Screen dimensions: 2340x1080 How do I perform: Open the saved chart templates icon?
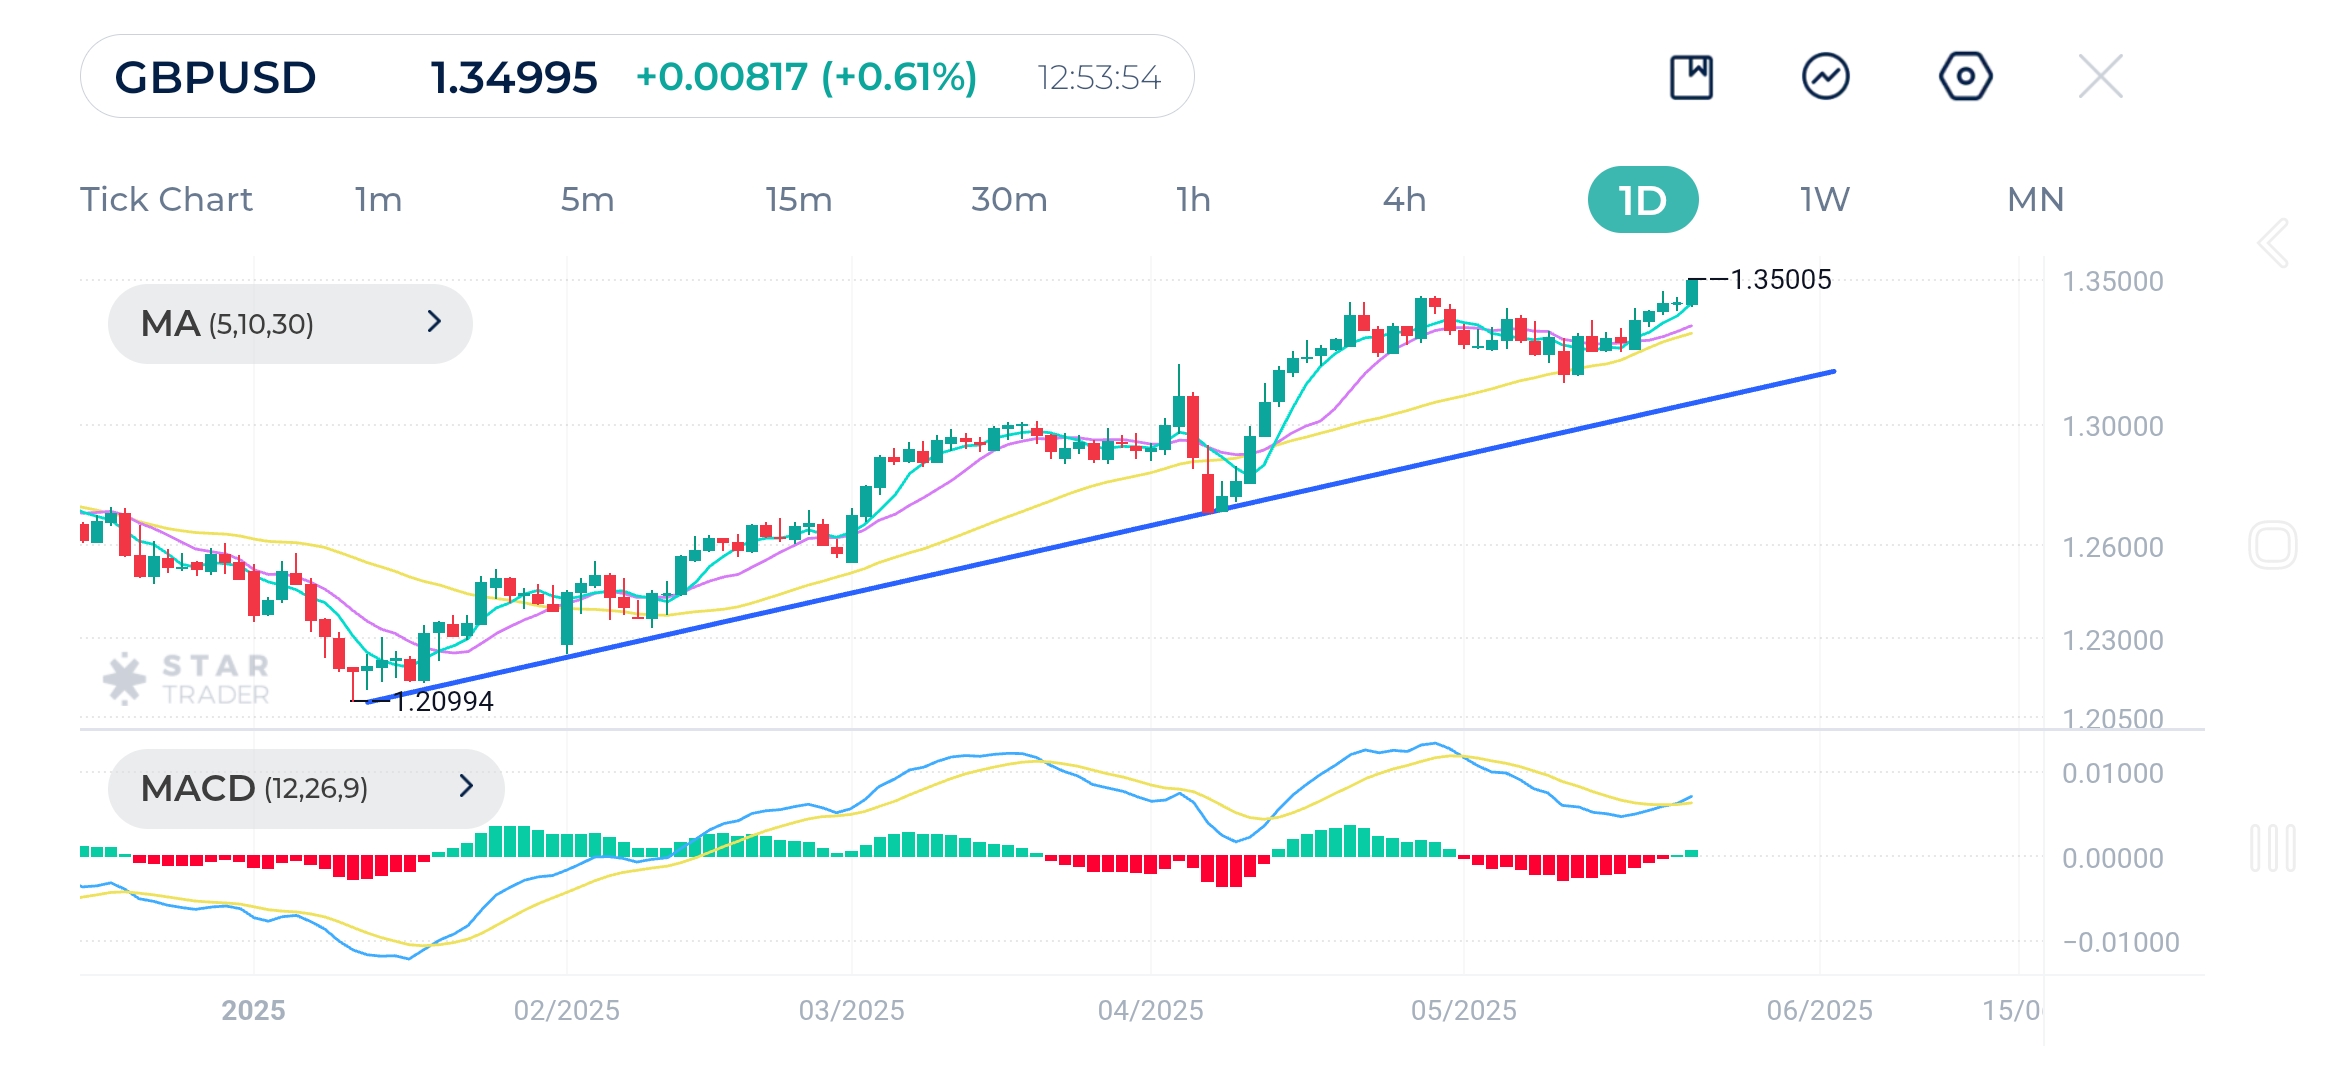click(1691, 75)
